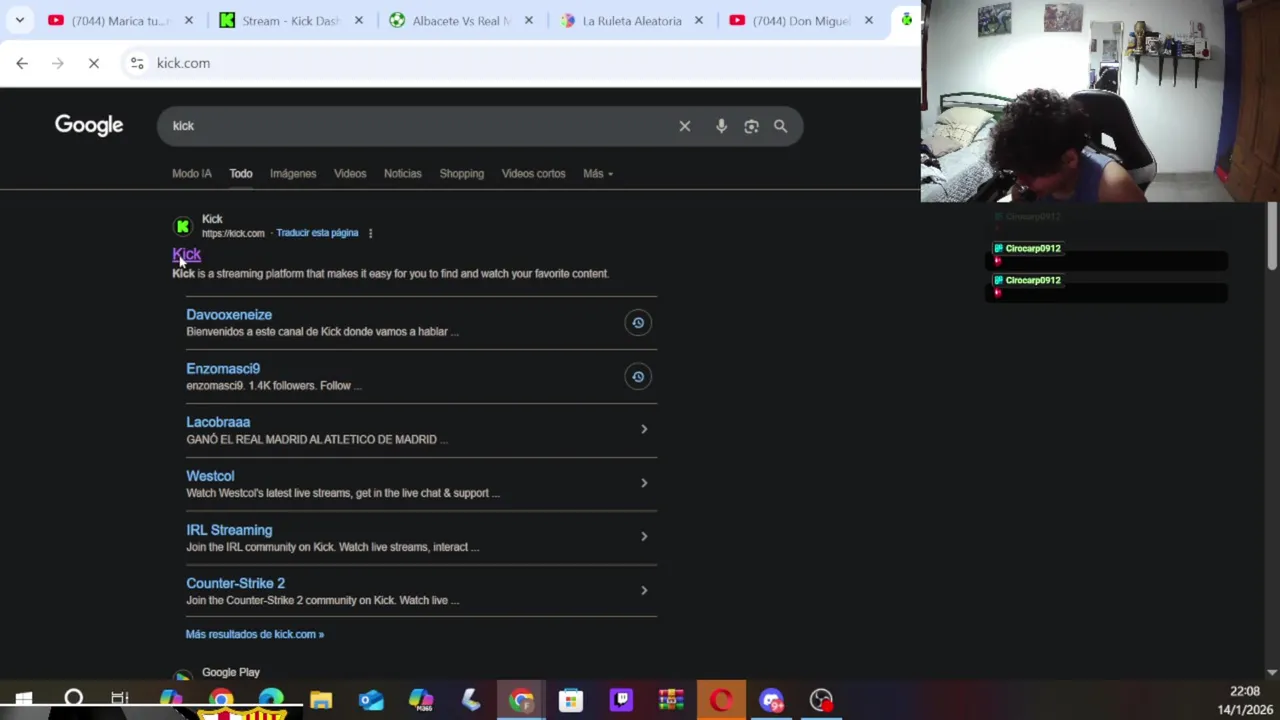Open taskbar search circle
The width and height of the screenshot is (1280, 720).
tap(73, 699)
